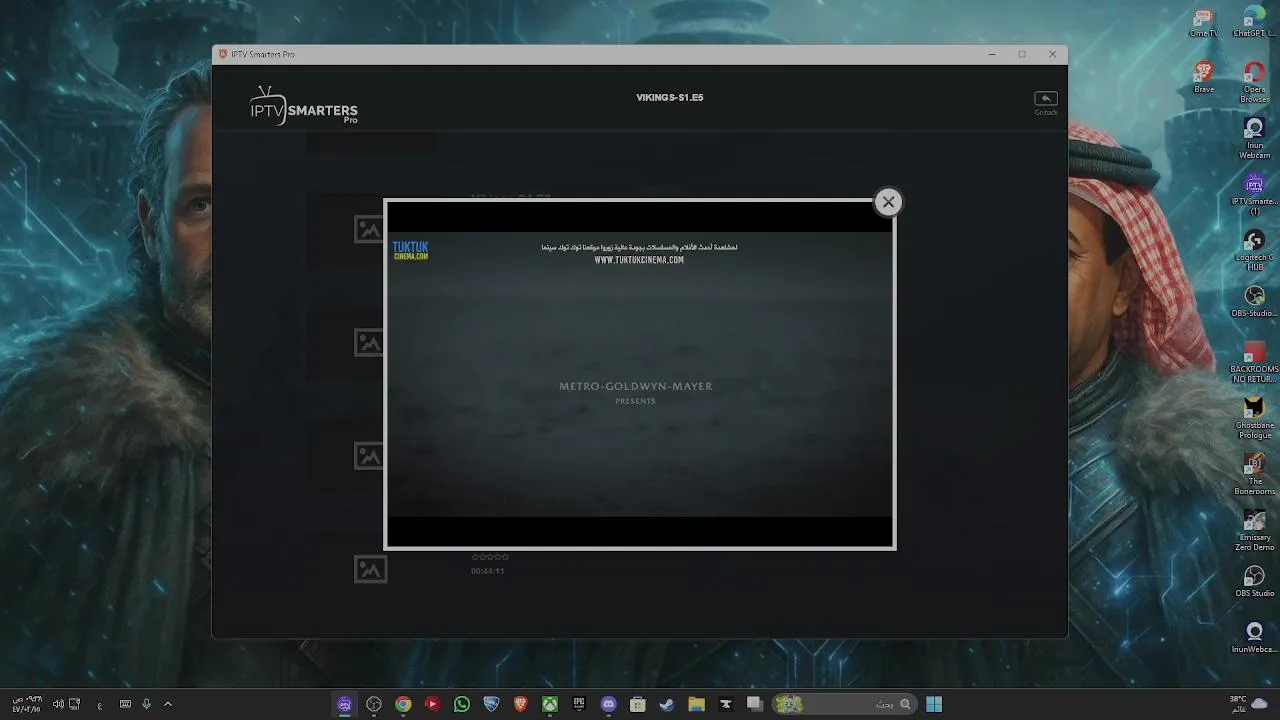Image resolution: width=1280 pixels, height=720 pixels.
Task: Open Google Chrome from the taskbar
Action: [x=403, y=704]
